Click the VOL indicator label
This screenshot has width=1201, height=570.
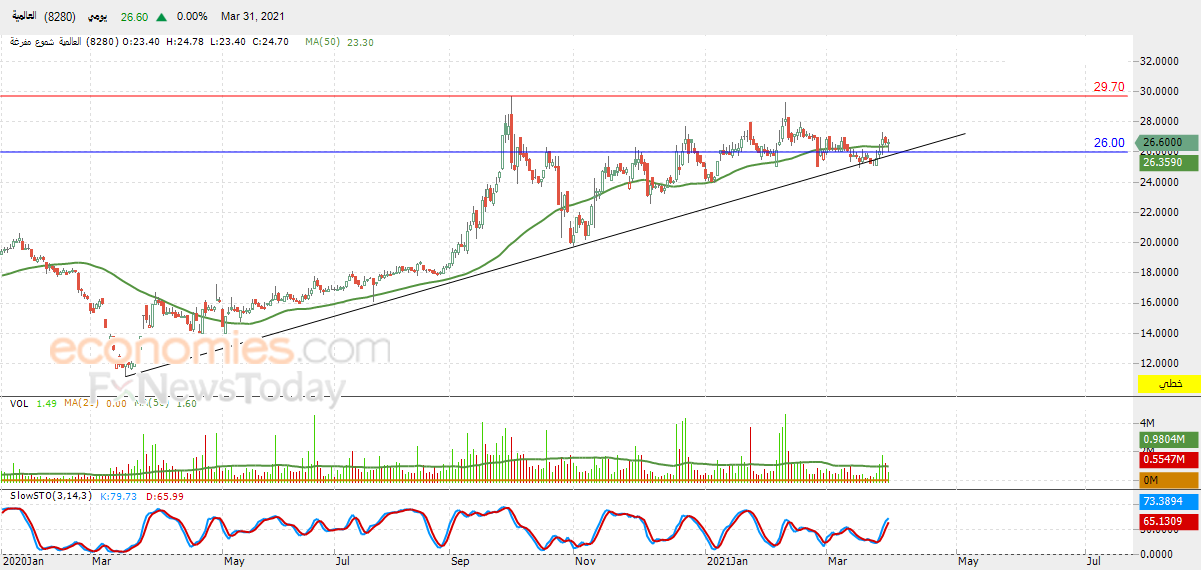pyautogui.click(x=18, y=403)
